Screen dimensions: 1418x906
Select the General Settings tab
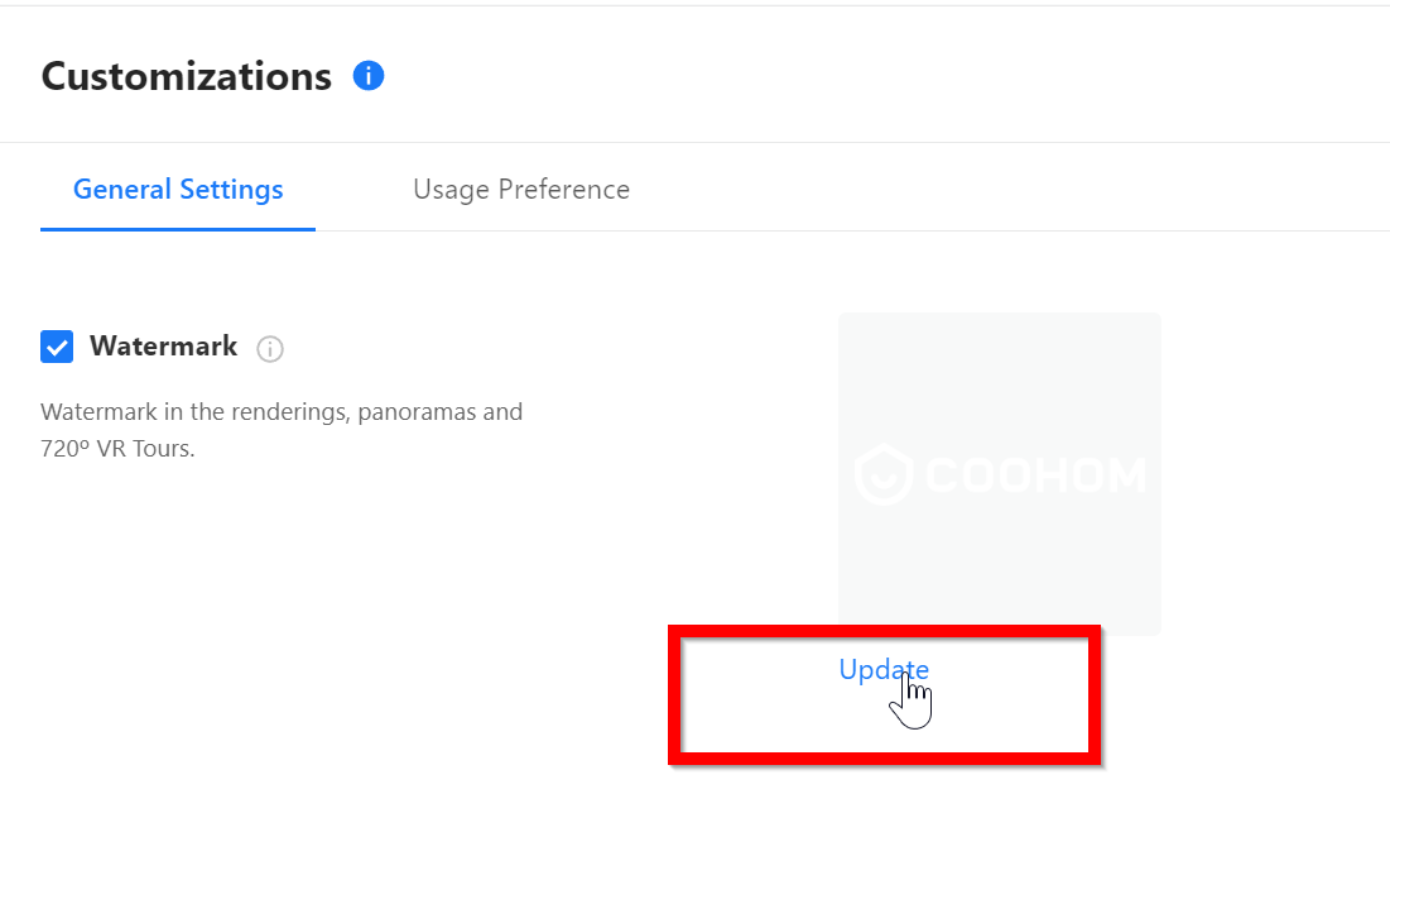click(x=178, y=190)
